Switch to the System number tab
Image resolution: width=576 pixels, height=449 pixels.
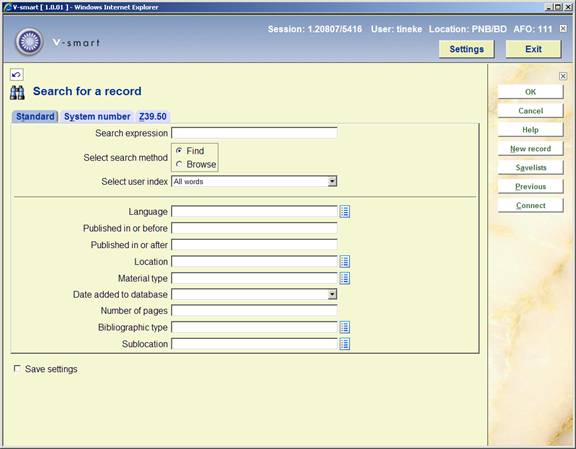click(x=97, y=116)
